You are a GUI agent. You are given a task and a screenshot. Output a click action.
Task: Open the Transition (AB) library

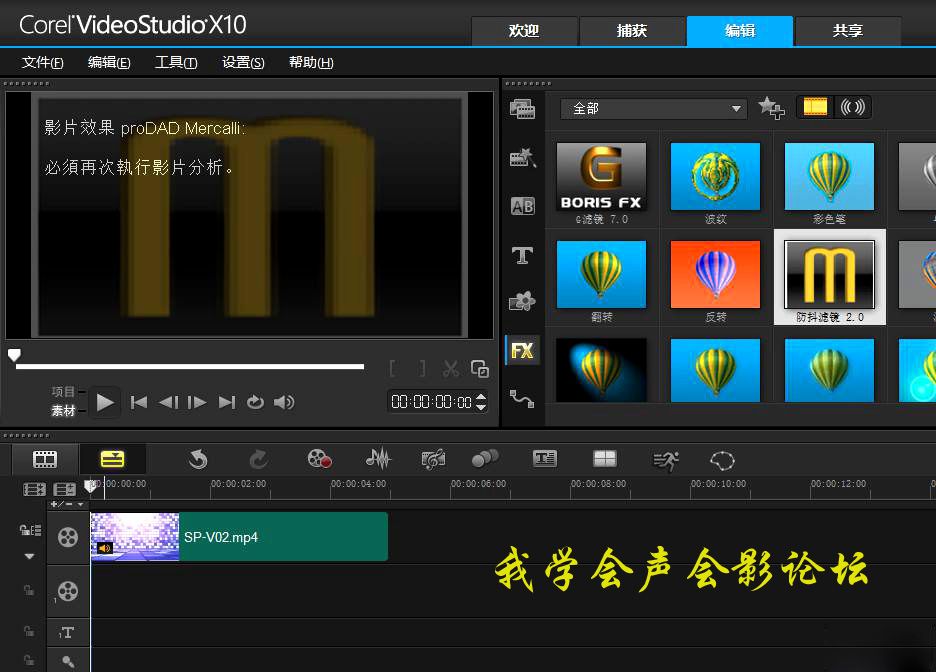click(522, 206)
